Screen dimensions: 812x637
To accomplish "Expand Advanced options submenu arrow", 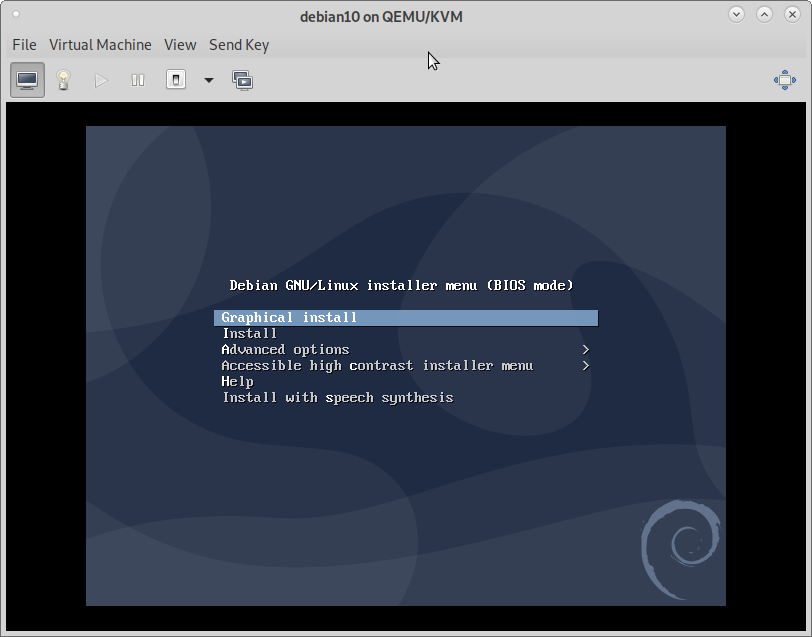I will pos(585,350).
